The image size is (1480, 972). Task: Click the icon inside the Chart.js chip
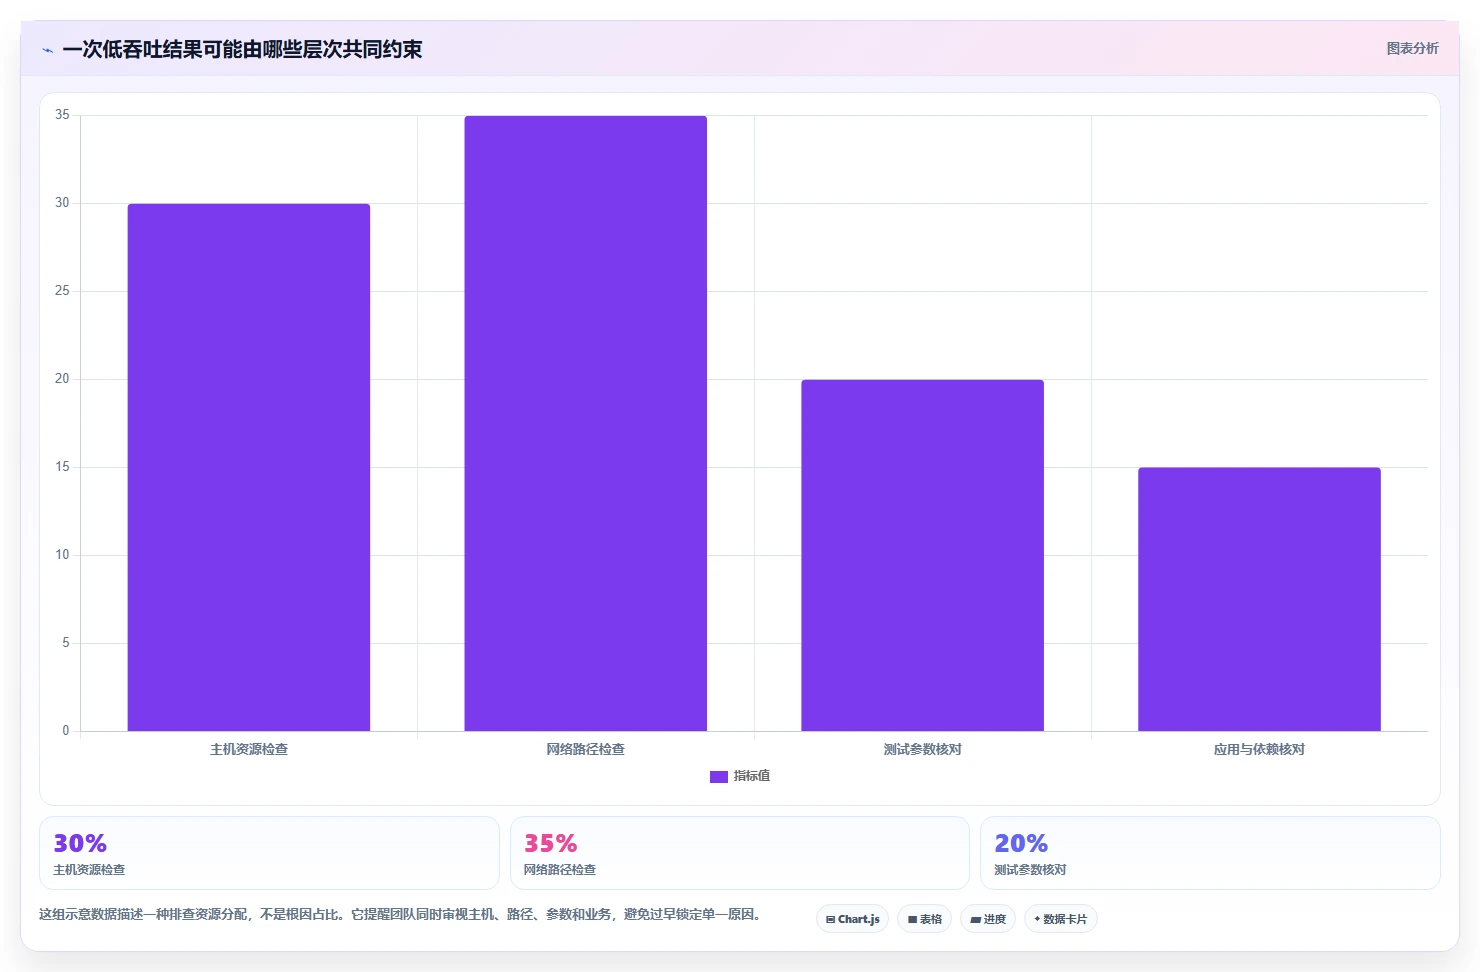[830, 919]
